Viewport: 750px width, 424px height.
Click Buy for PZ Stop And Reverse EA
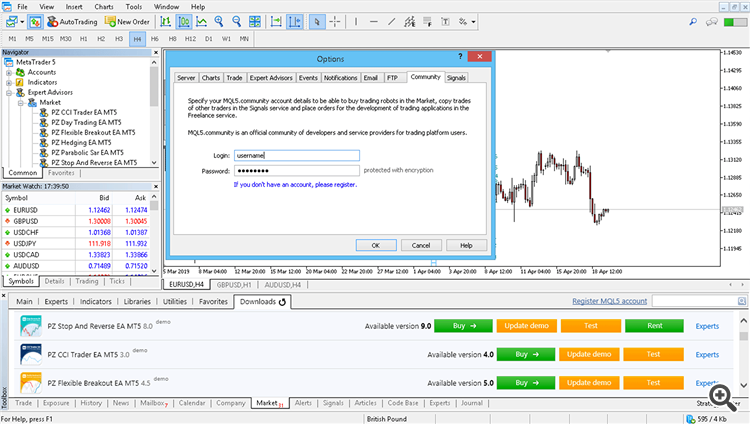(x=463, y=326)
